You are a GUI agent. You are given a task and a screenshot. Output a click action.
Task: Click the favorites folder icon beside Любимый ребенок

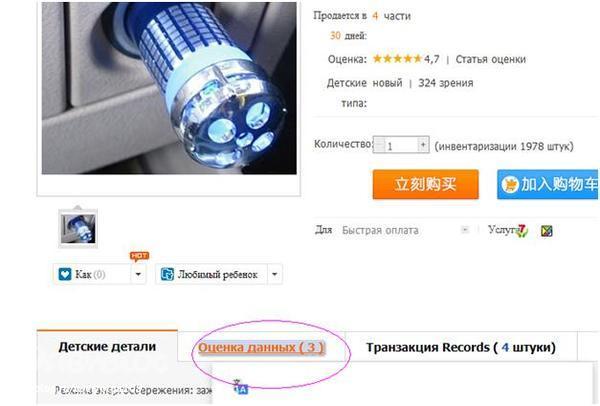[167, 274]
